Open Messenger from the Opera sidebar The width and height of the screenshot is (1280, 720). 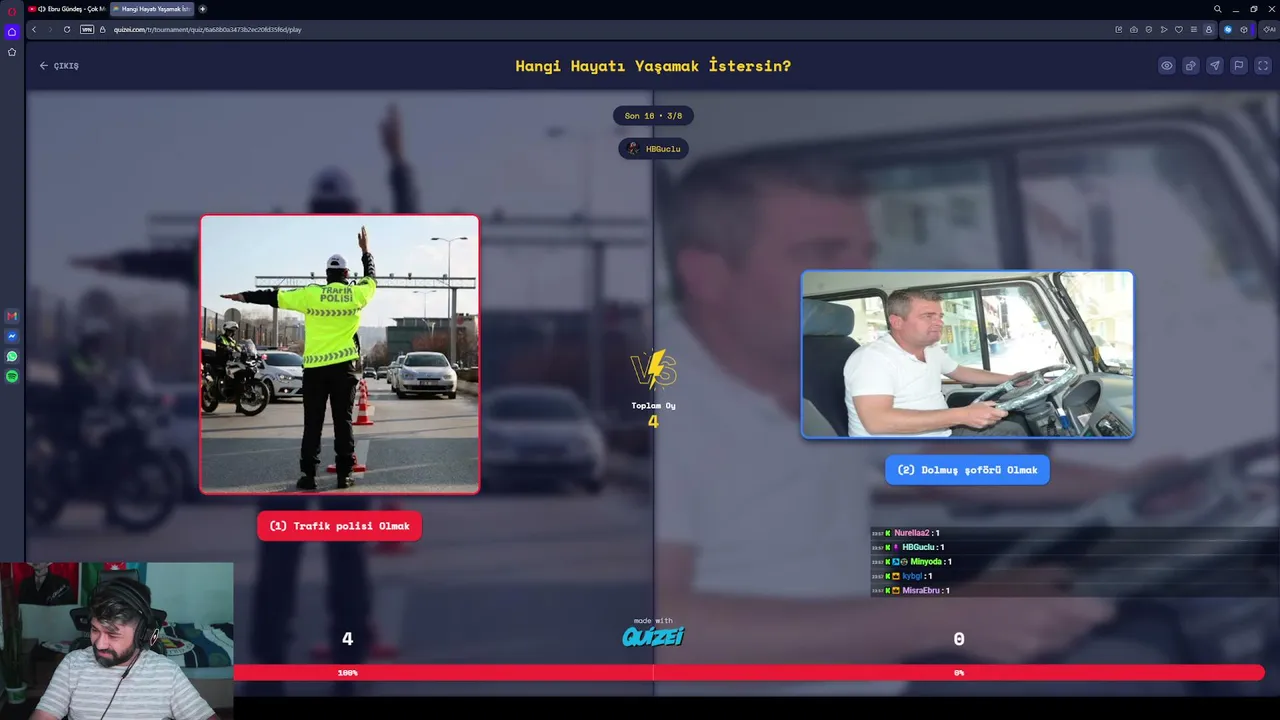click(12, 336)
